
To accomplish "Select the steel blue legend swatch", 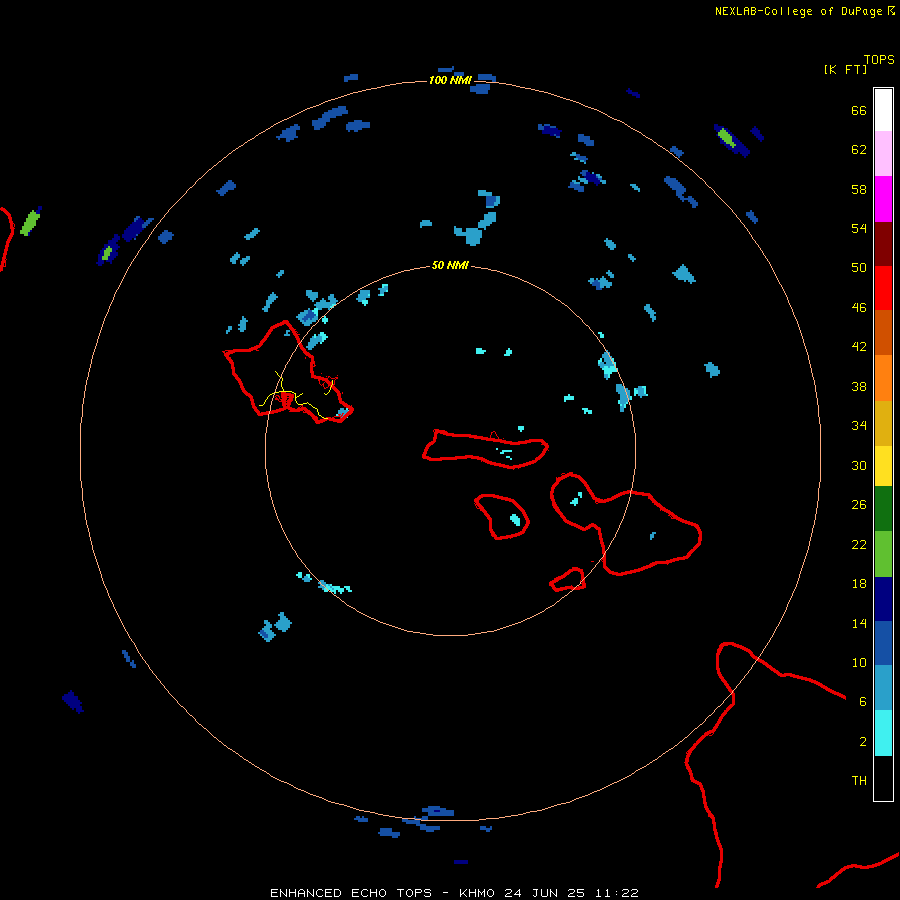I will [883, 688].
